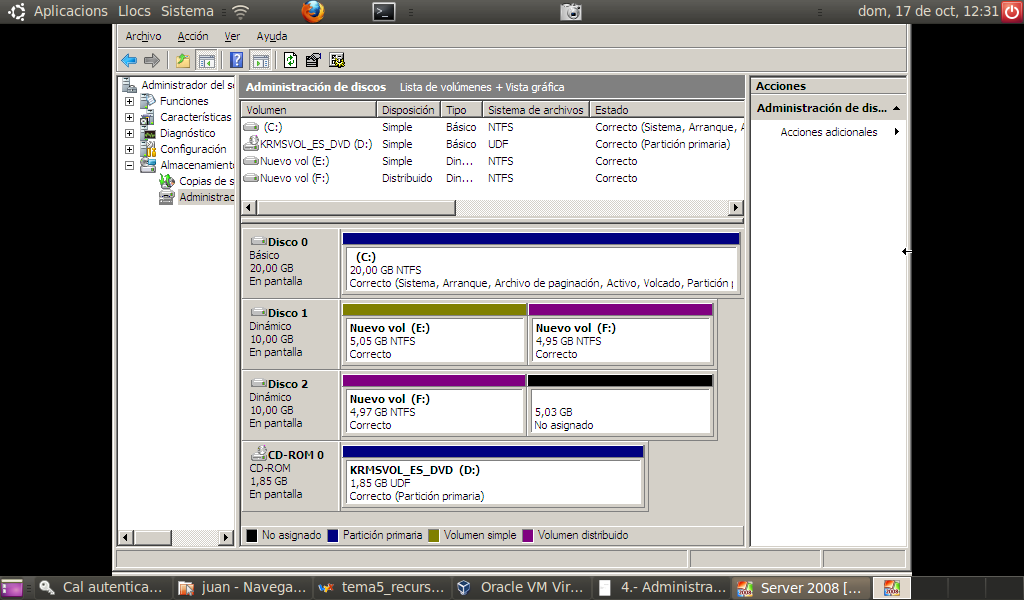The width and height of the screenshot is (1024, 600).
Task: Click the volume list horizontal scrollbar thumb
Action: [x=356, y=208]
